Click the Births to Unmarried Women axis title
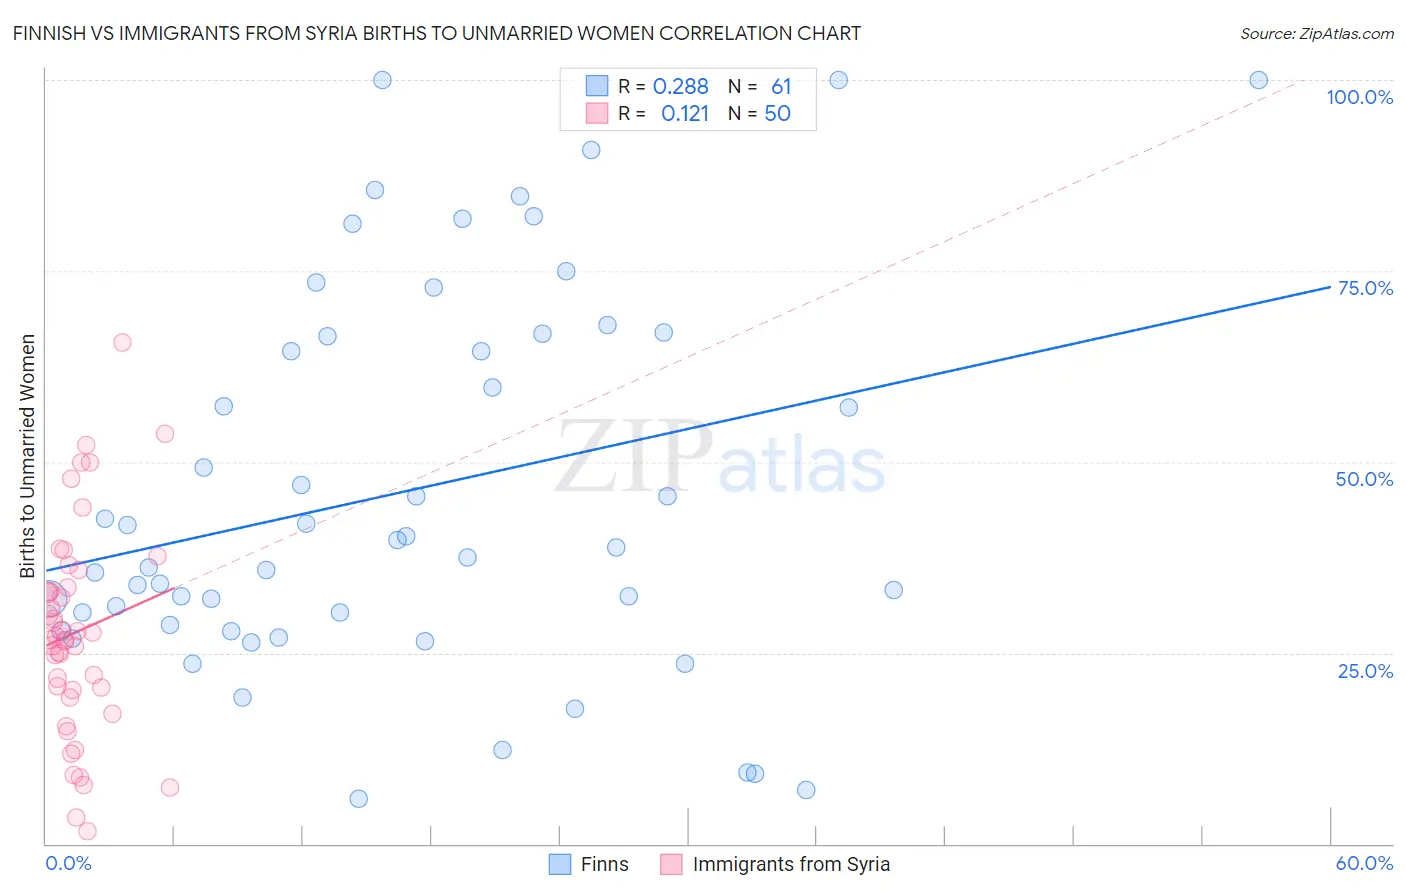1406x892 pixels. pos(28,456)
